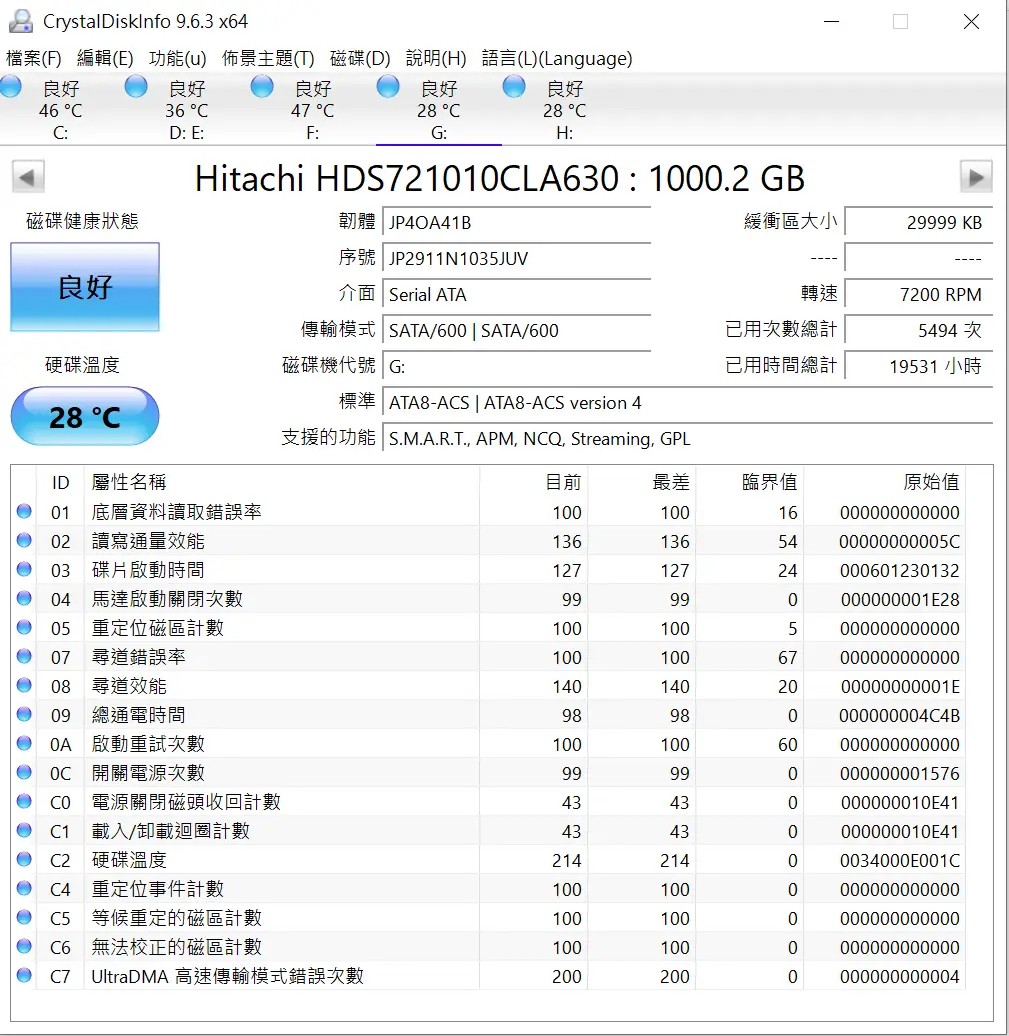Click status dot of attribute C4 row
The width and height of the screenshot is (1009, 1036).
(24, 889)
